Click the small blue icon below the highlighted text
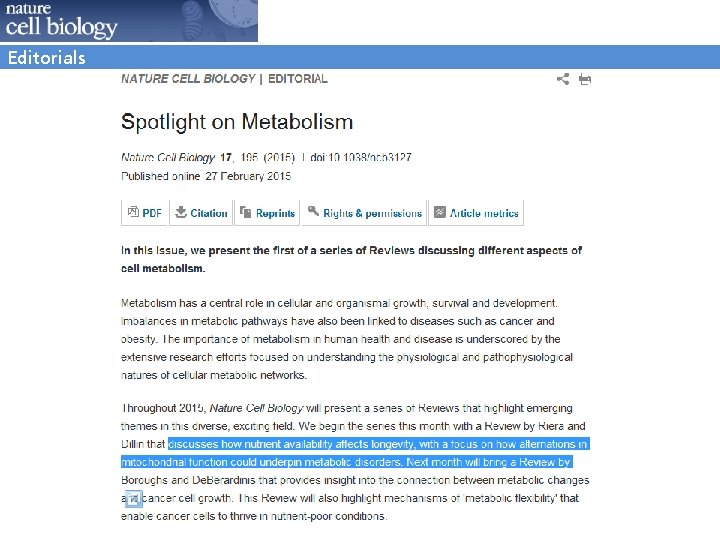The image size is (720, 540). click(133, 500)
